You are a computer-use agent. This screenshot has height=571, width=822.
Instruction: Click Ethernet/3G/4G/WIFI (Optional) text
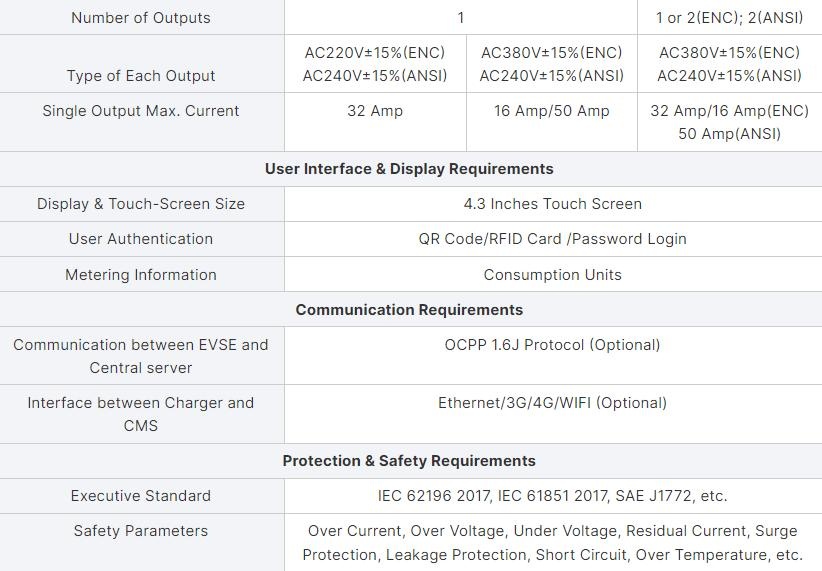click(553, 403)
